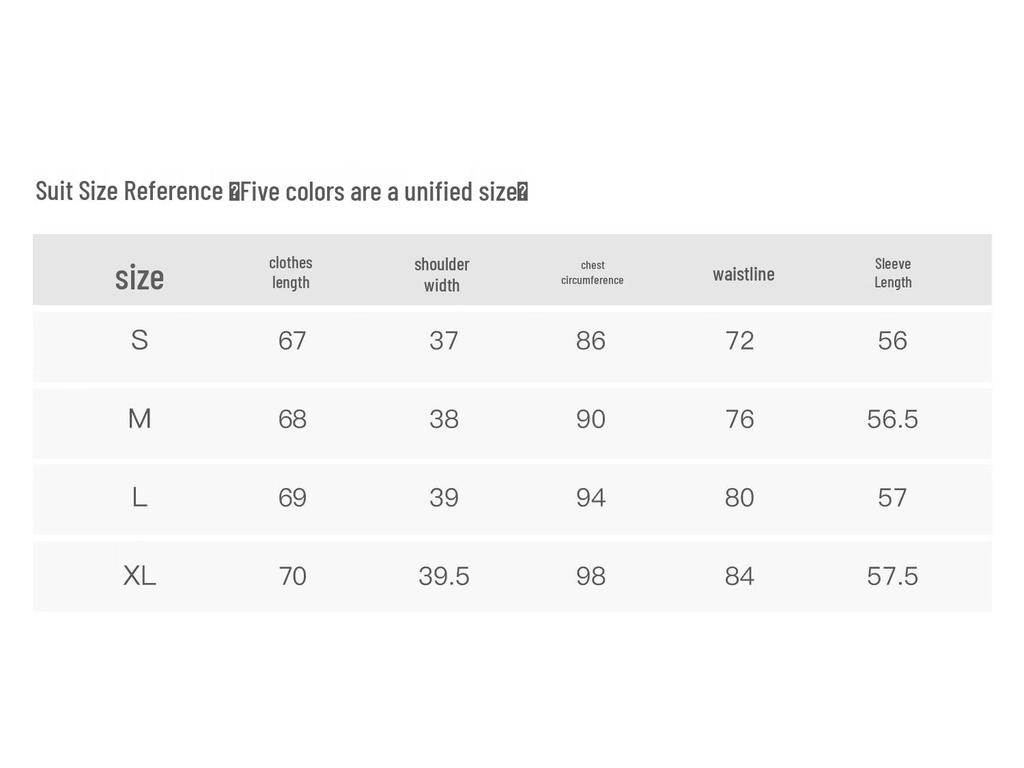Select chest circumference value 90
Image resolution: width=1024 pixels, height=768 pixels.
pyautogui.click(x=590, y=419)
